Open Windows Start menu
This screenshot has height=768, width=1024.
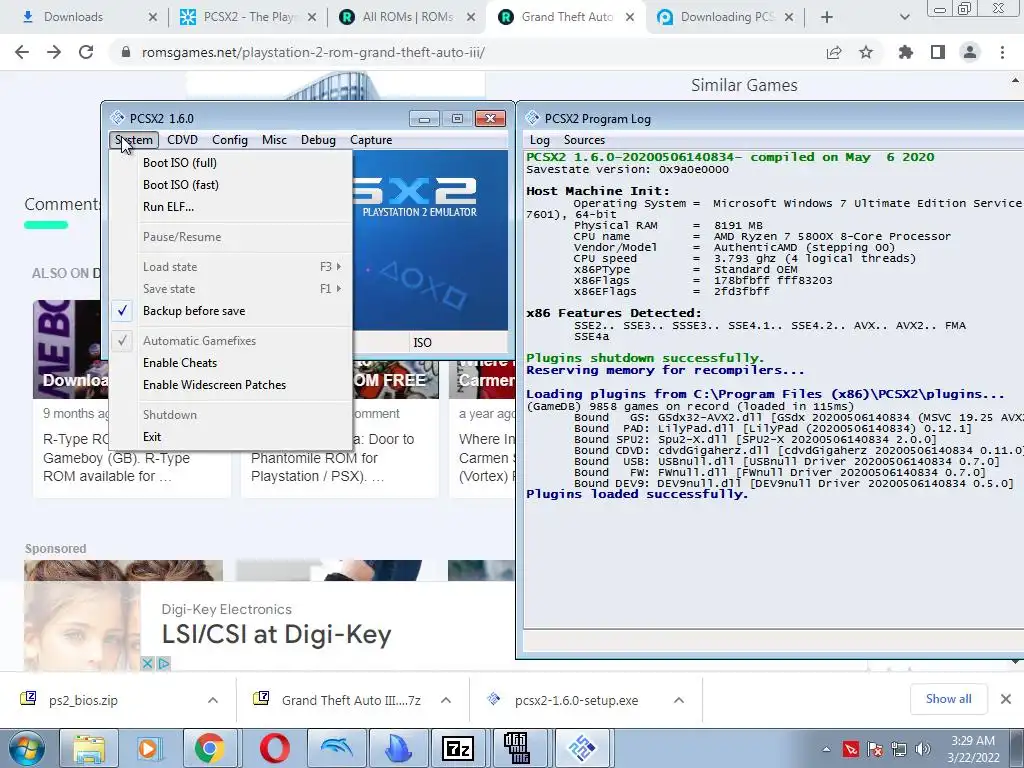pos(26,748)
